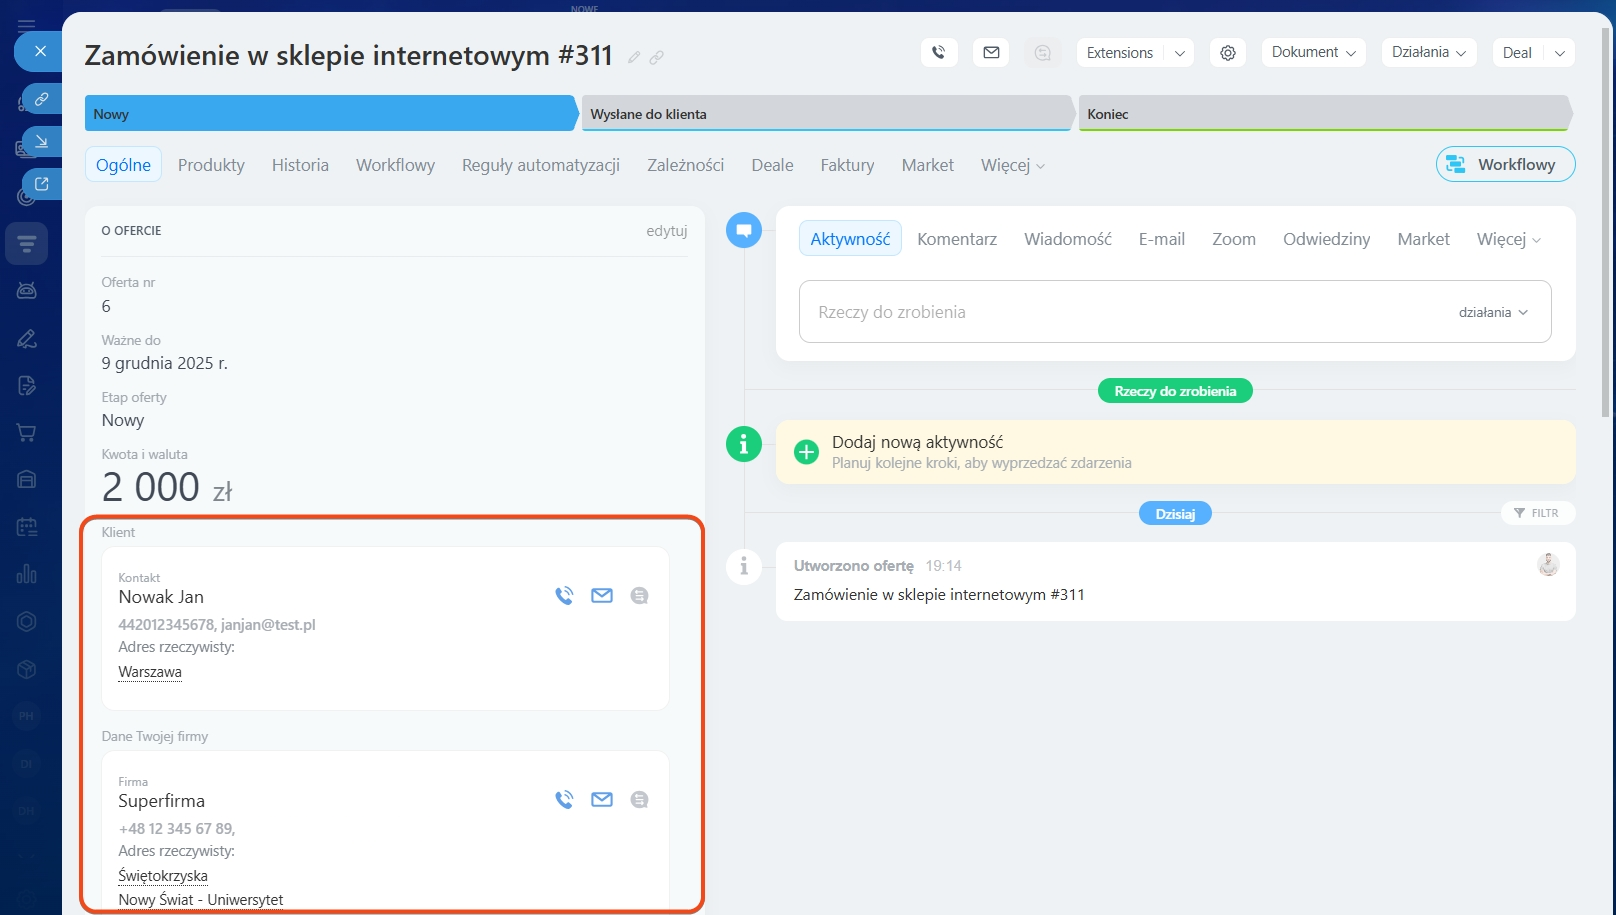
Task: Open chat with Superfirma company
Action: tap(640, 800)
